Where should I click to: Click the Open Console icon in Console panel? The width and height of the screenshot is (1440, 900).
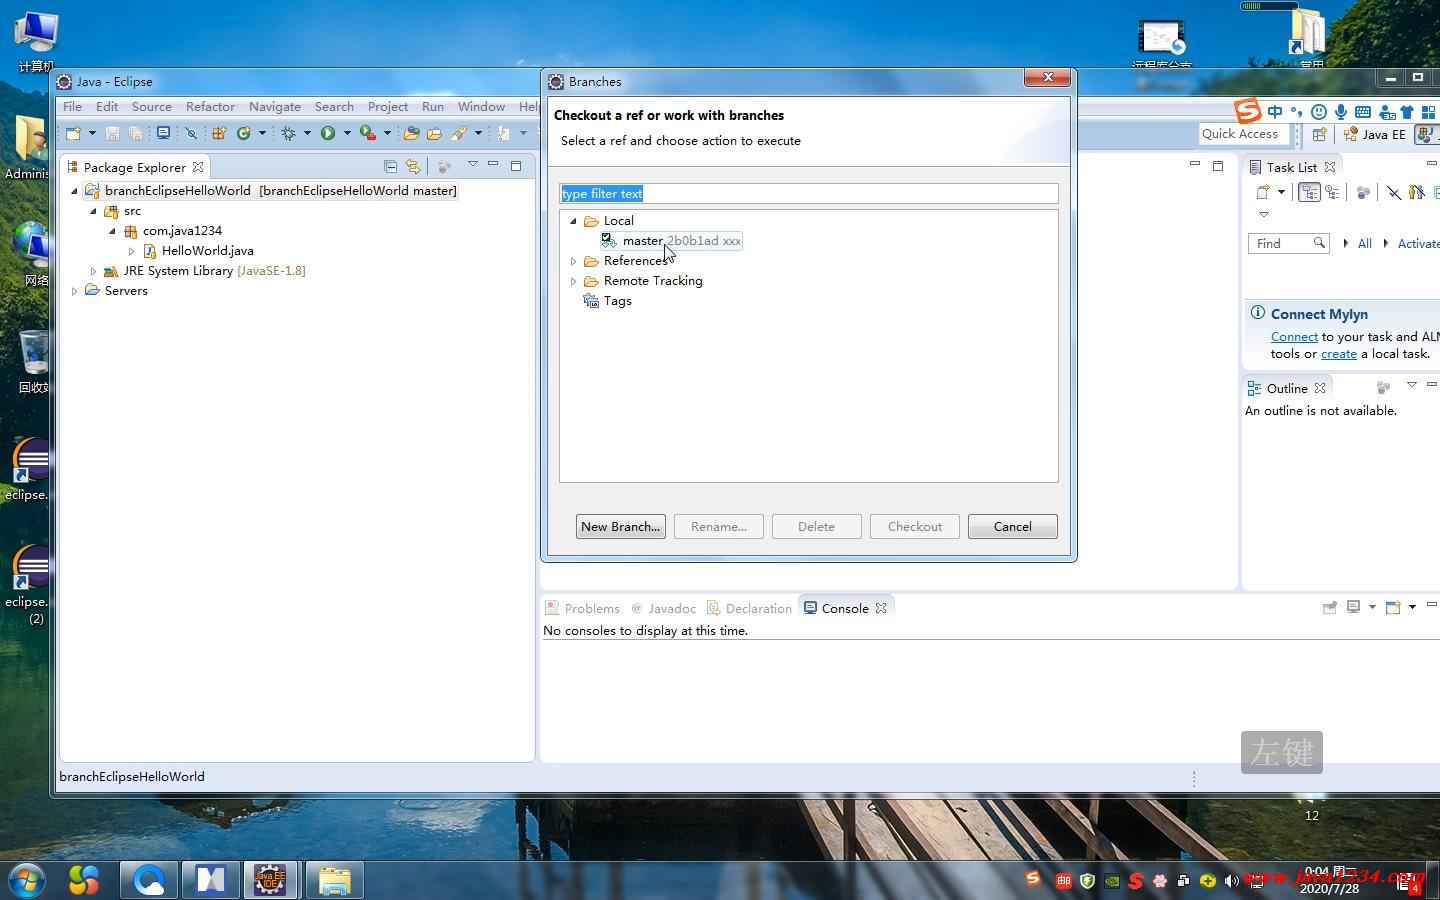pos(1393,607)
